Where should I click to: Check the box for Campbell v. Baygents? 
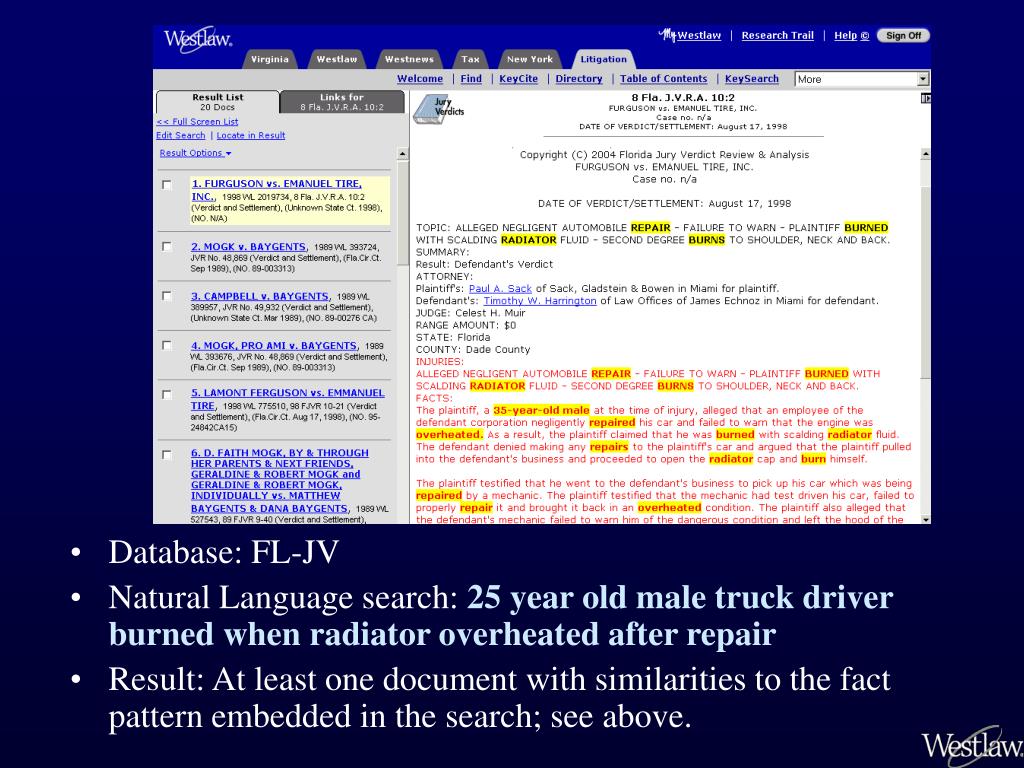pyautogui.click(x=167, y=296)
